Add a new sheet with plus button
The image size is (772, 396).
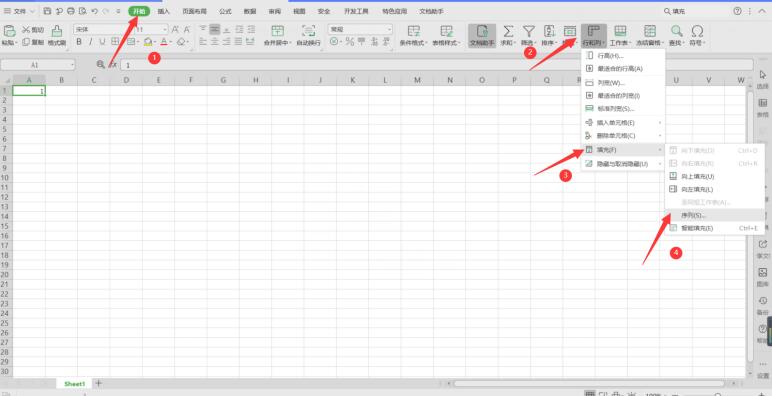[98, 383]
